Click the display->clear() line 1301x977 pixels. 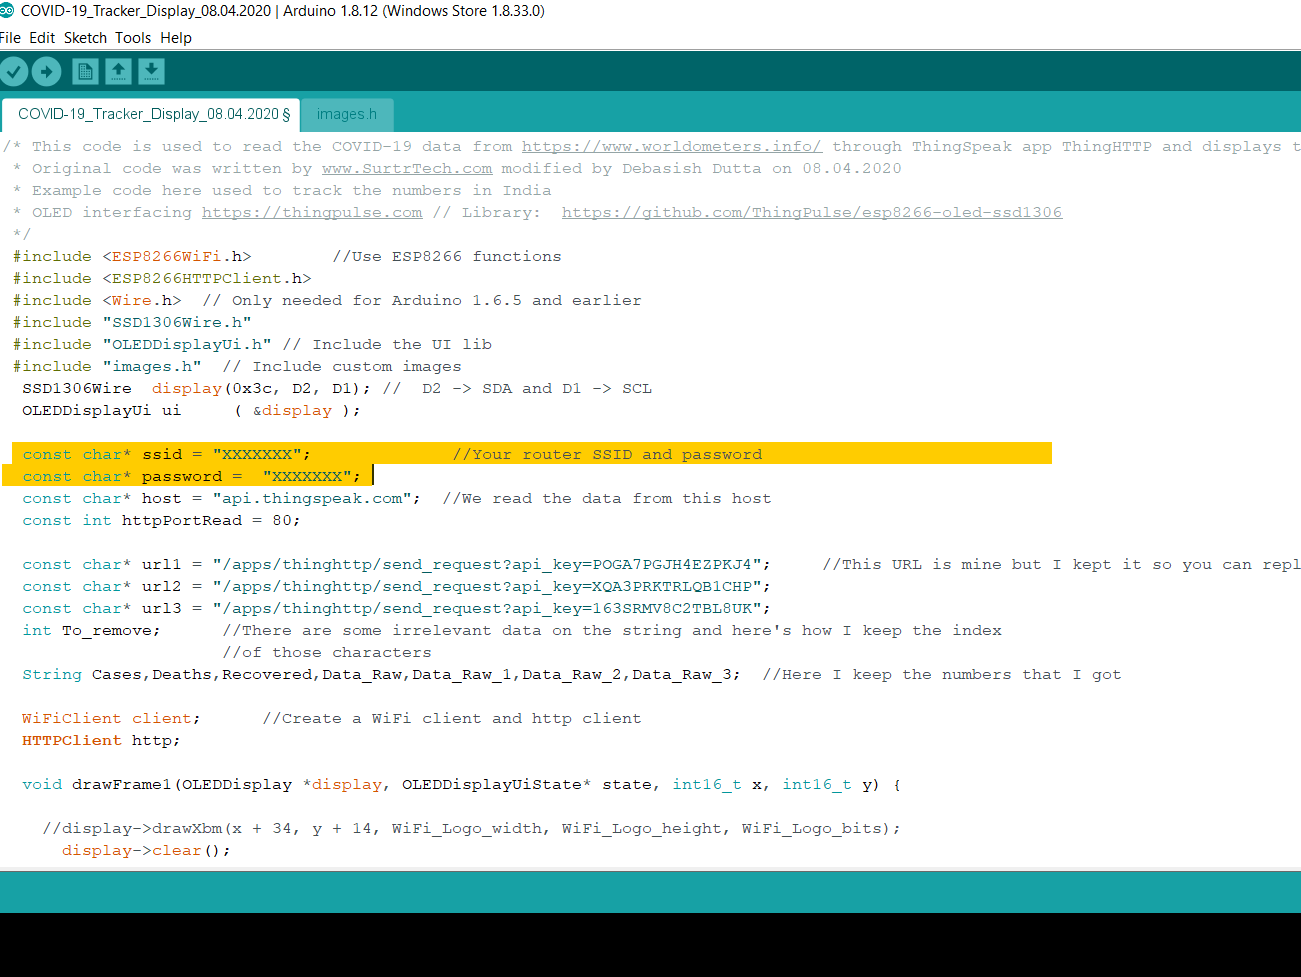click(146, 850)
